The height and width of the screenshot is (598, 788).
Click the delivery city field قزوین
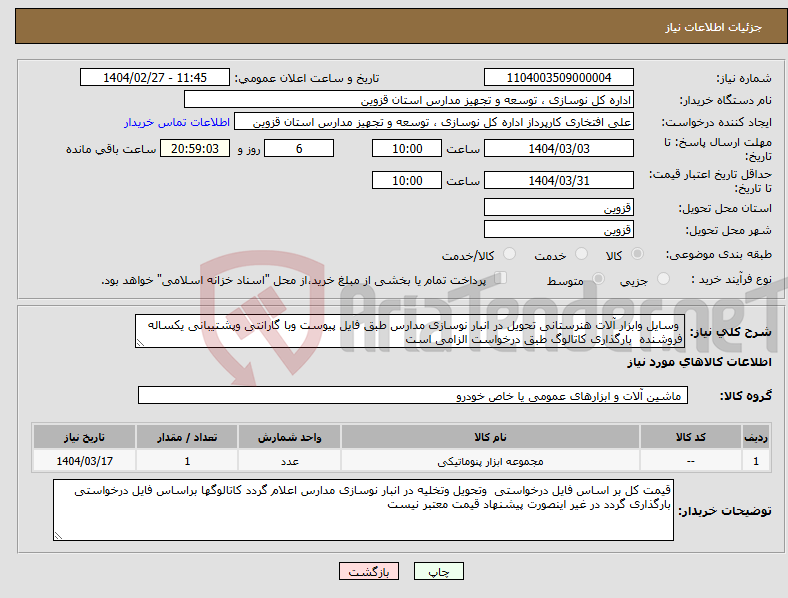[x=558, y=229]
